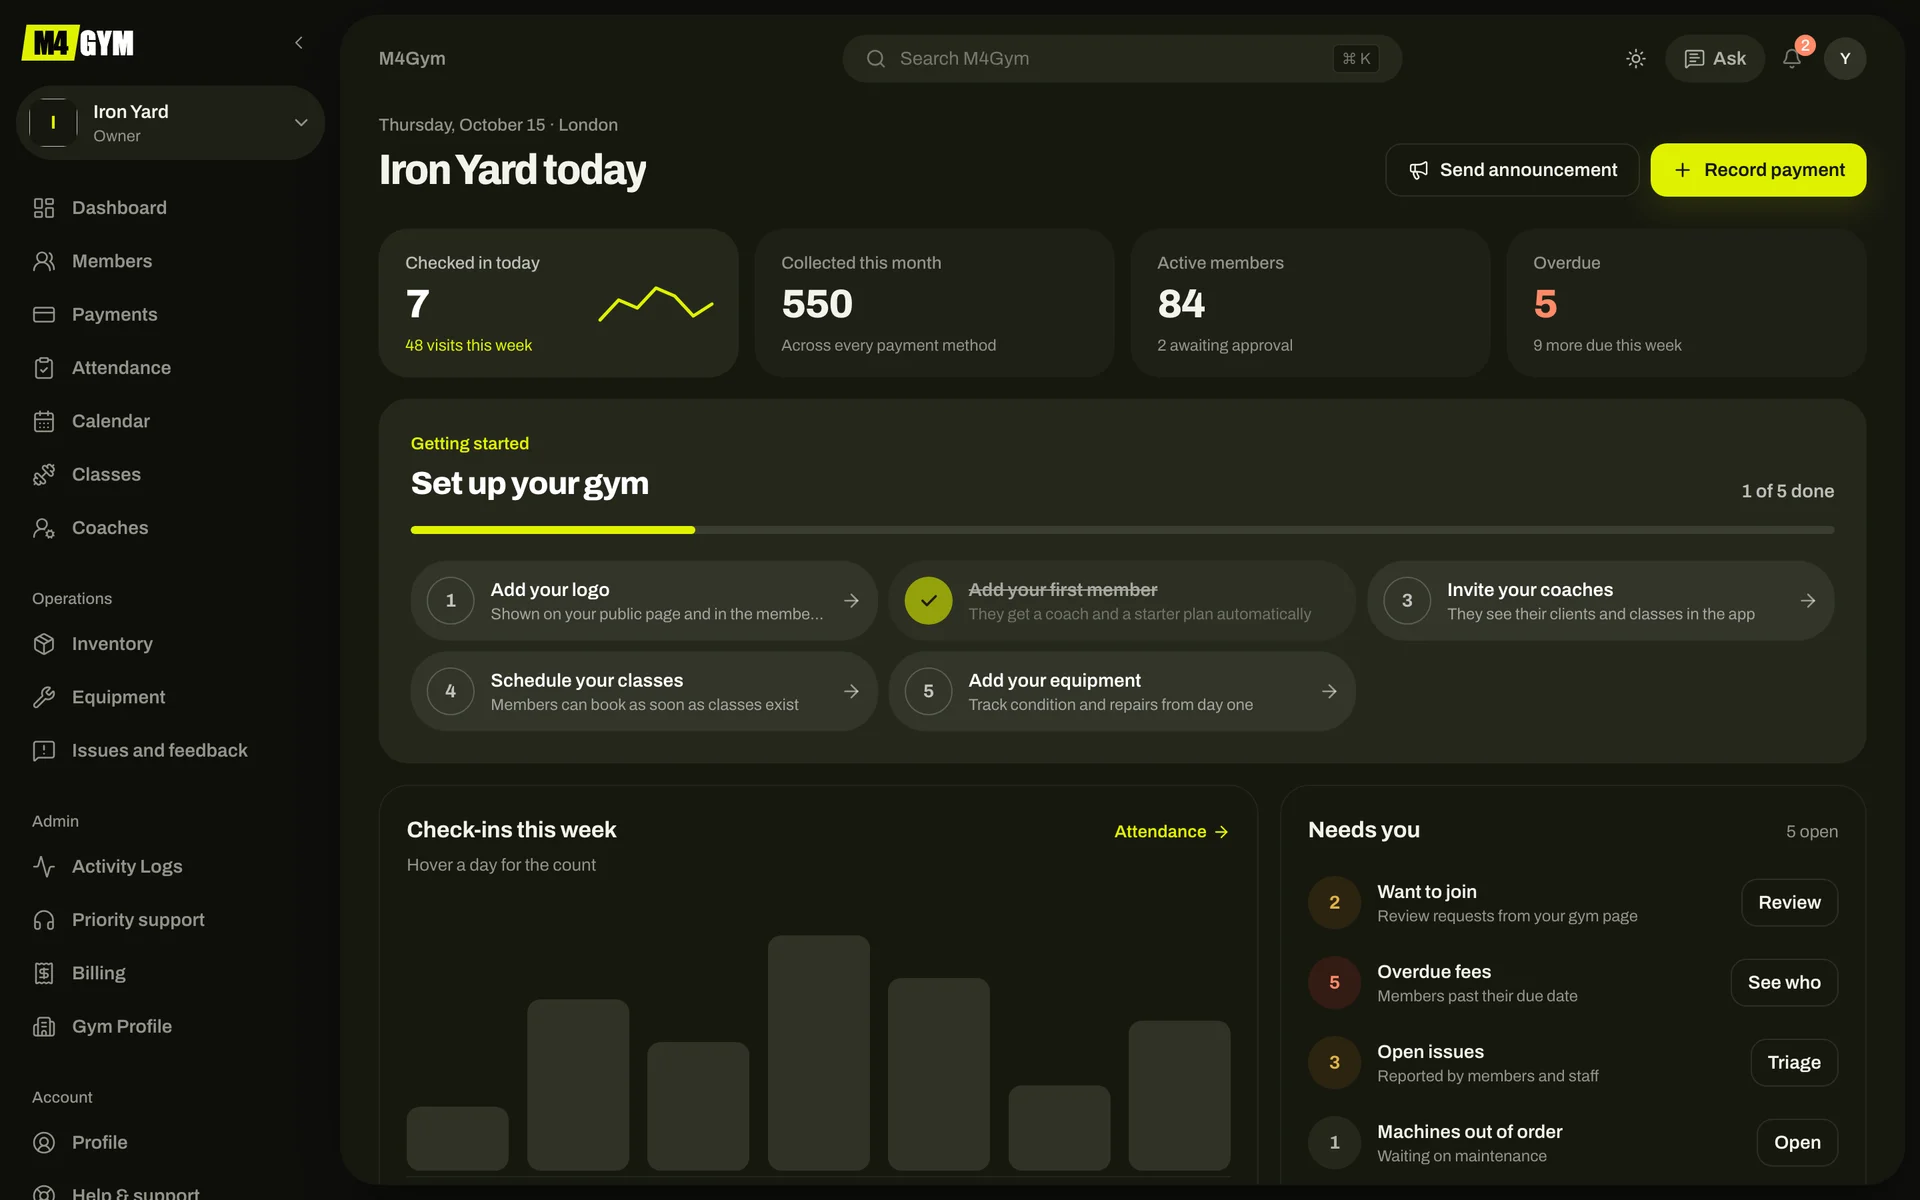Open notifications bell with badge
1920x1200 pixels.
click(1793, 58)
